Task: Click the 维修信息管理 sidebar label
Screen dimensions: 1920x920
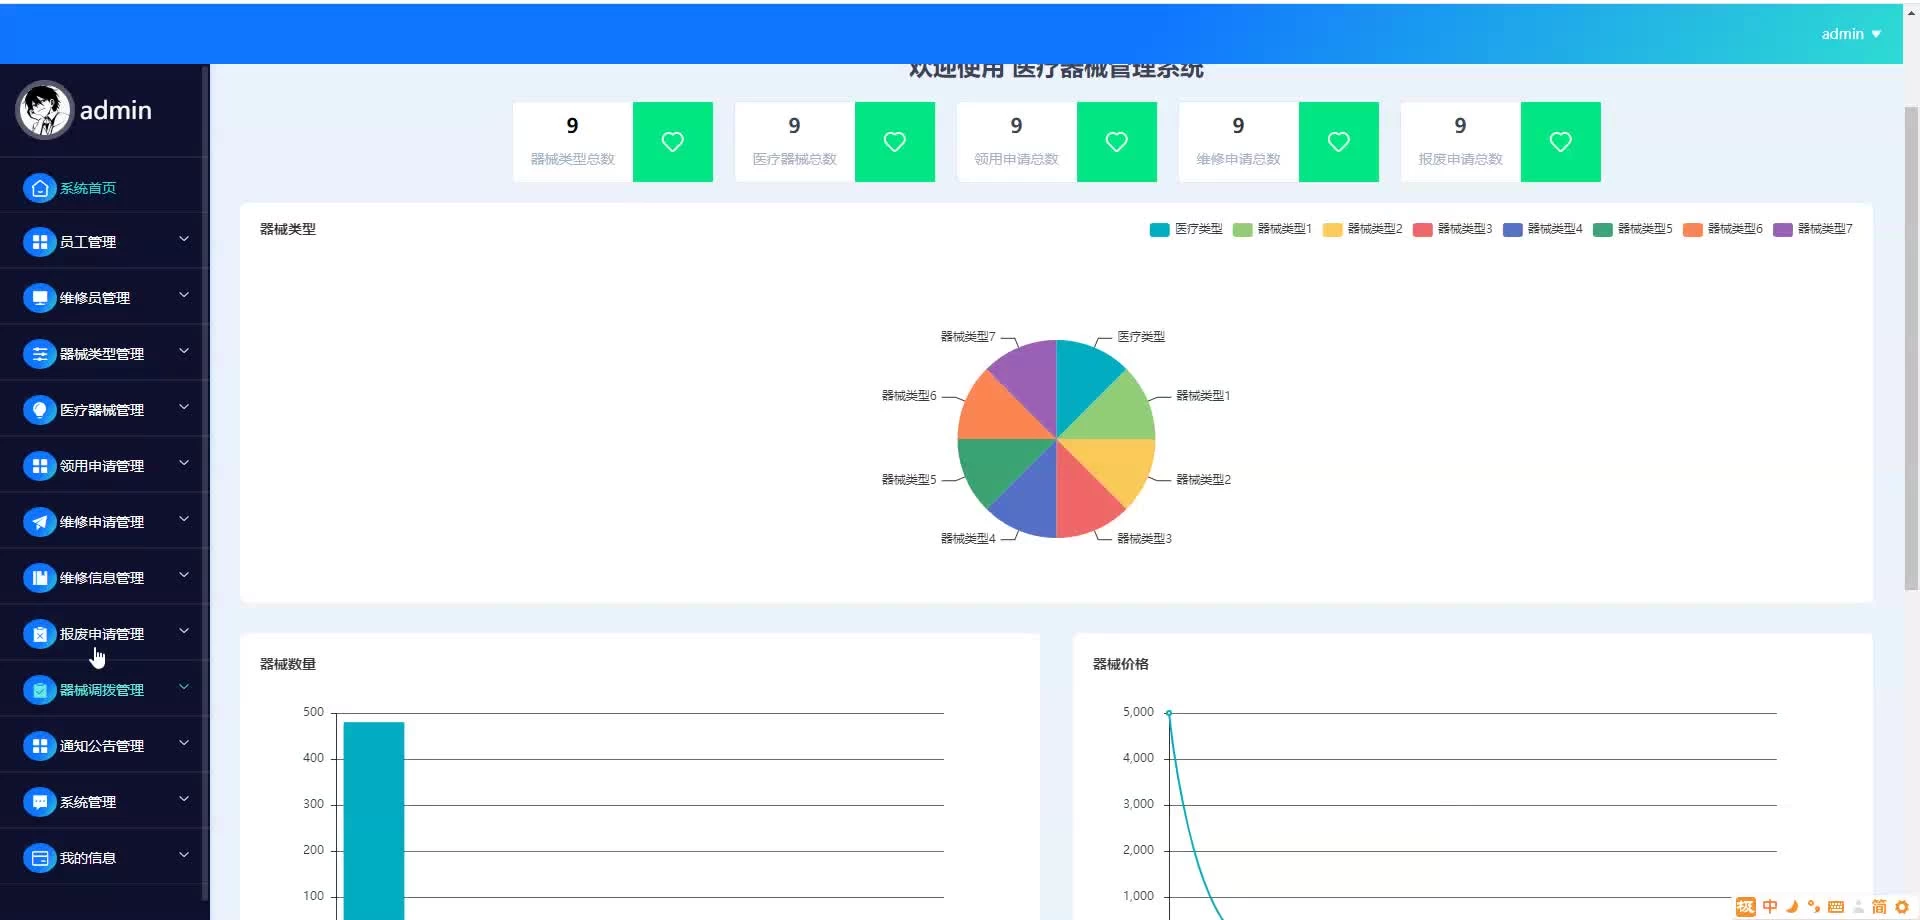Action: [101, 578]
